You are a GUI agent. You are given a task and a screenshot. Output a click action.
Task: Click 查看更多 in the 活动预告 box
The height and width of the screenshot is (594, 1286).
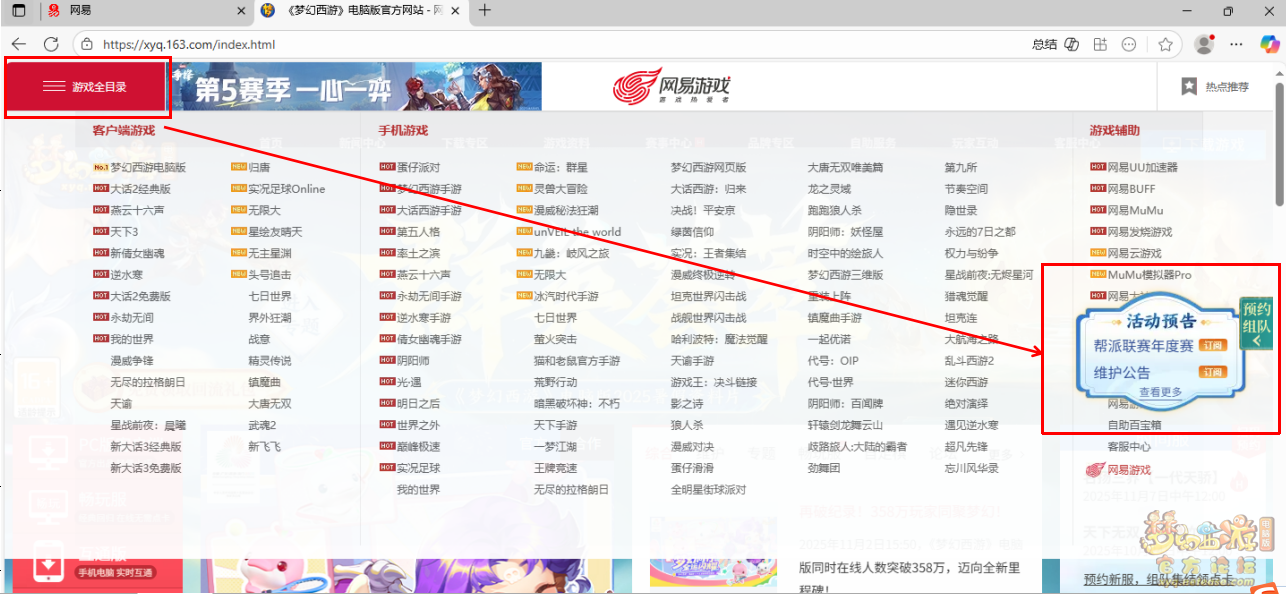point(1160,392)
